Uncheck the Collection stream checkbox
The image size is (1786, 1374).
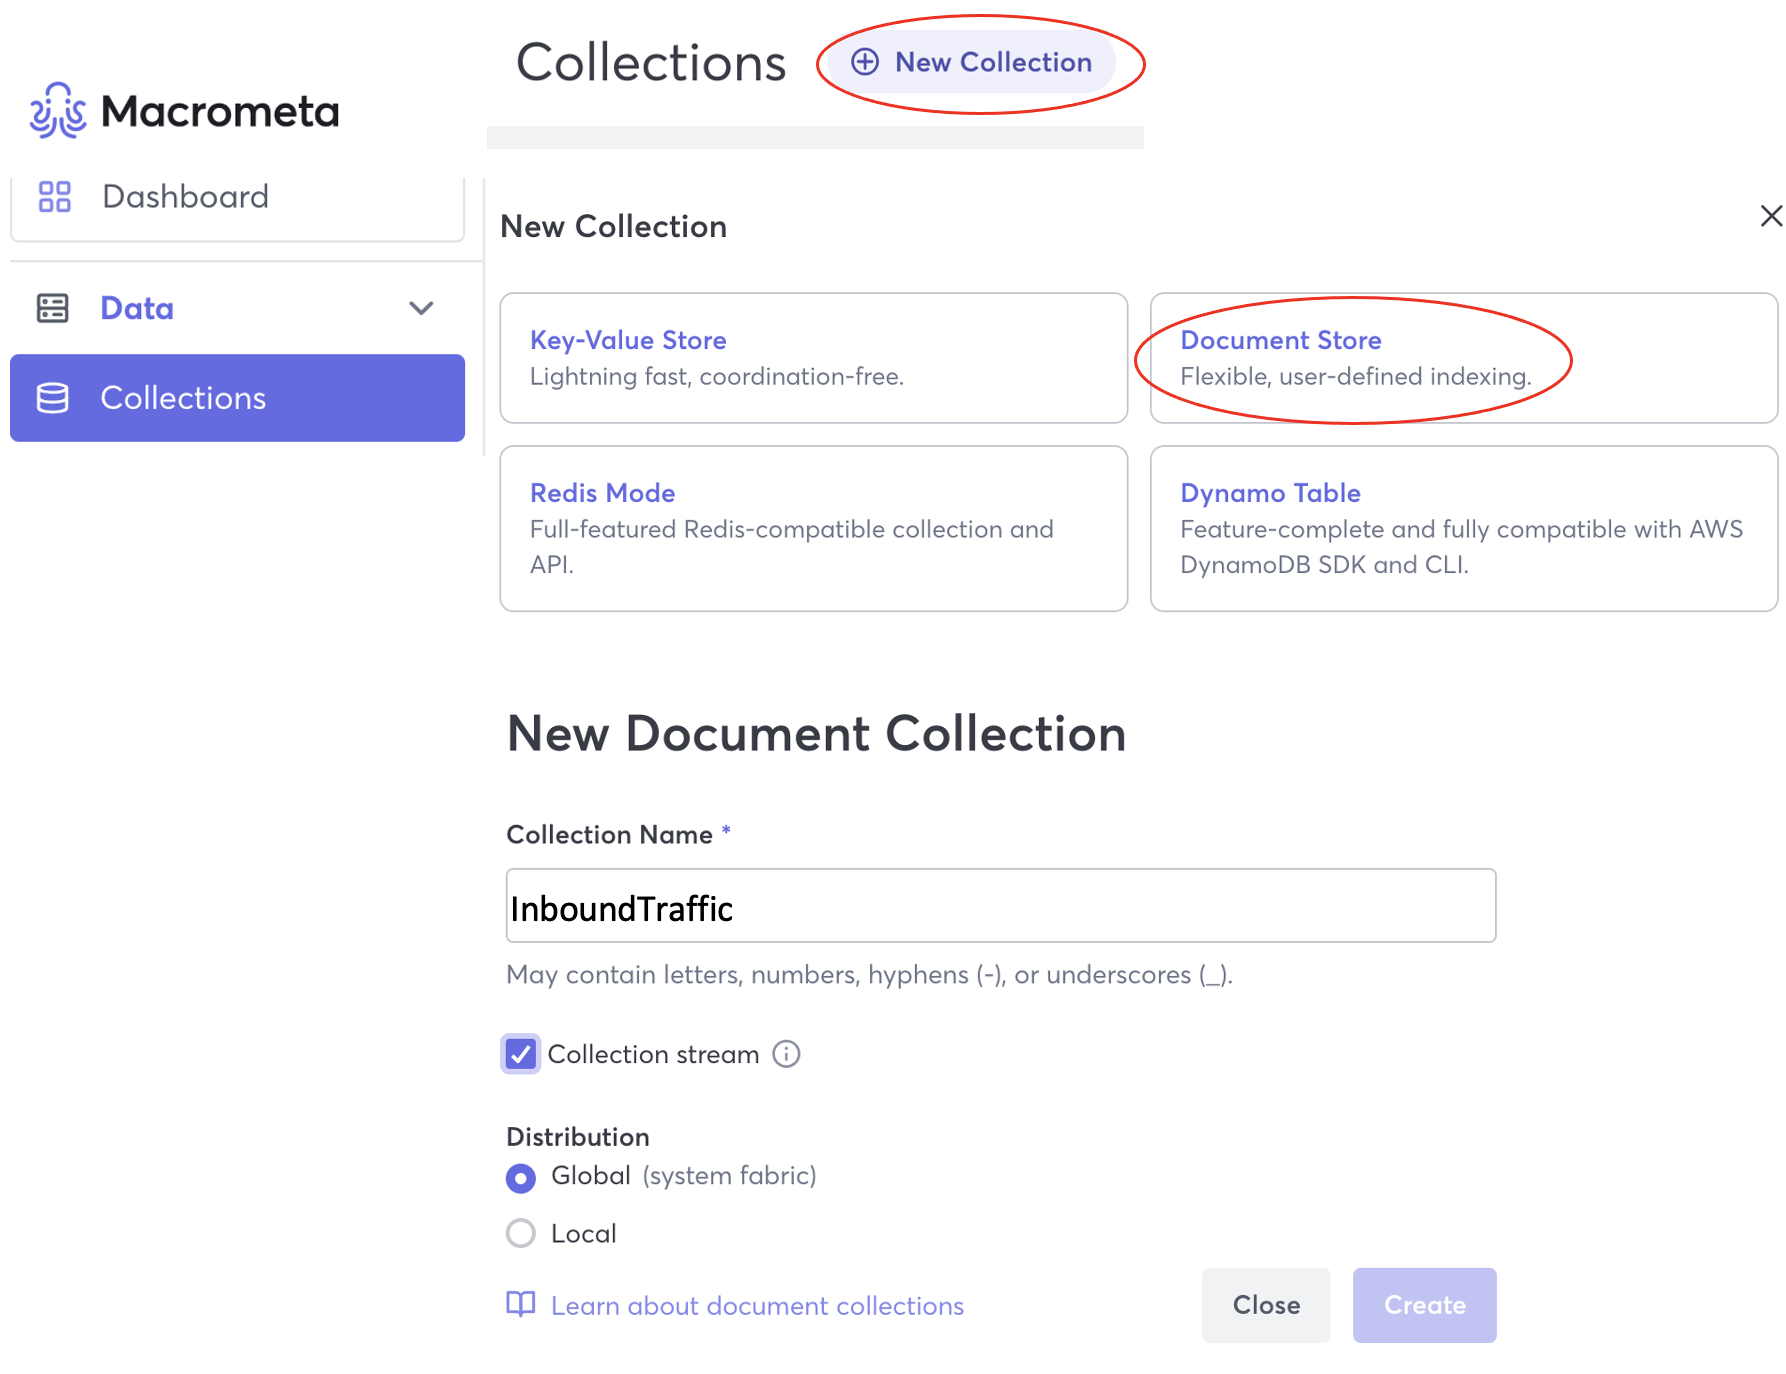pos(520,1054)
